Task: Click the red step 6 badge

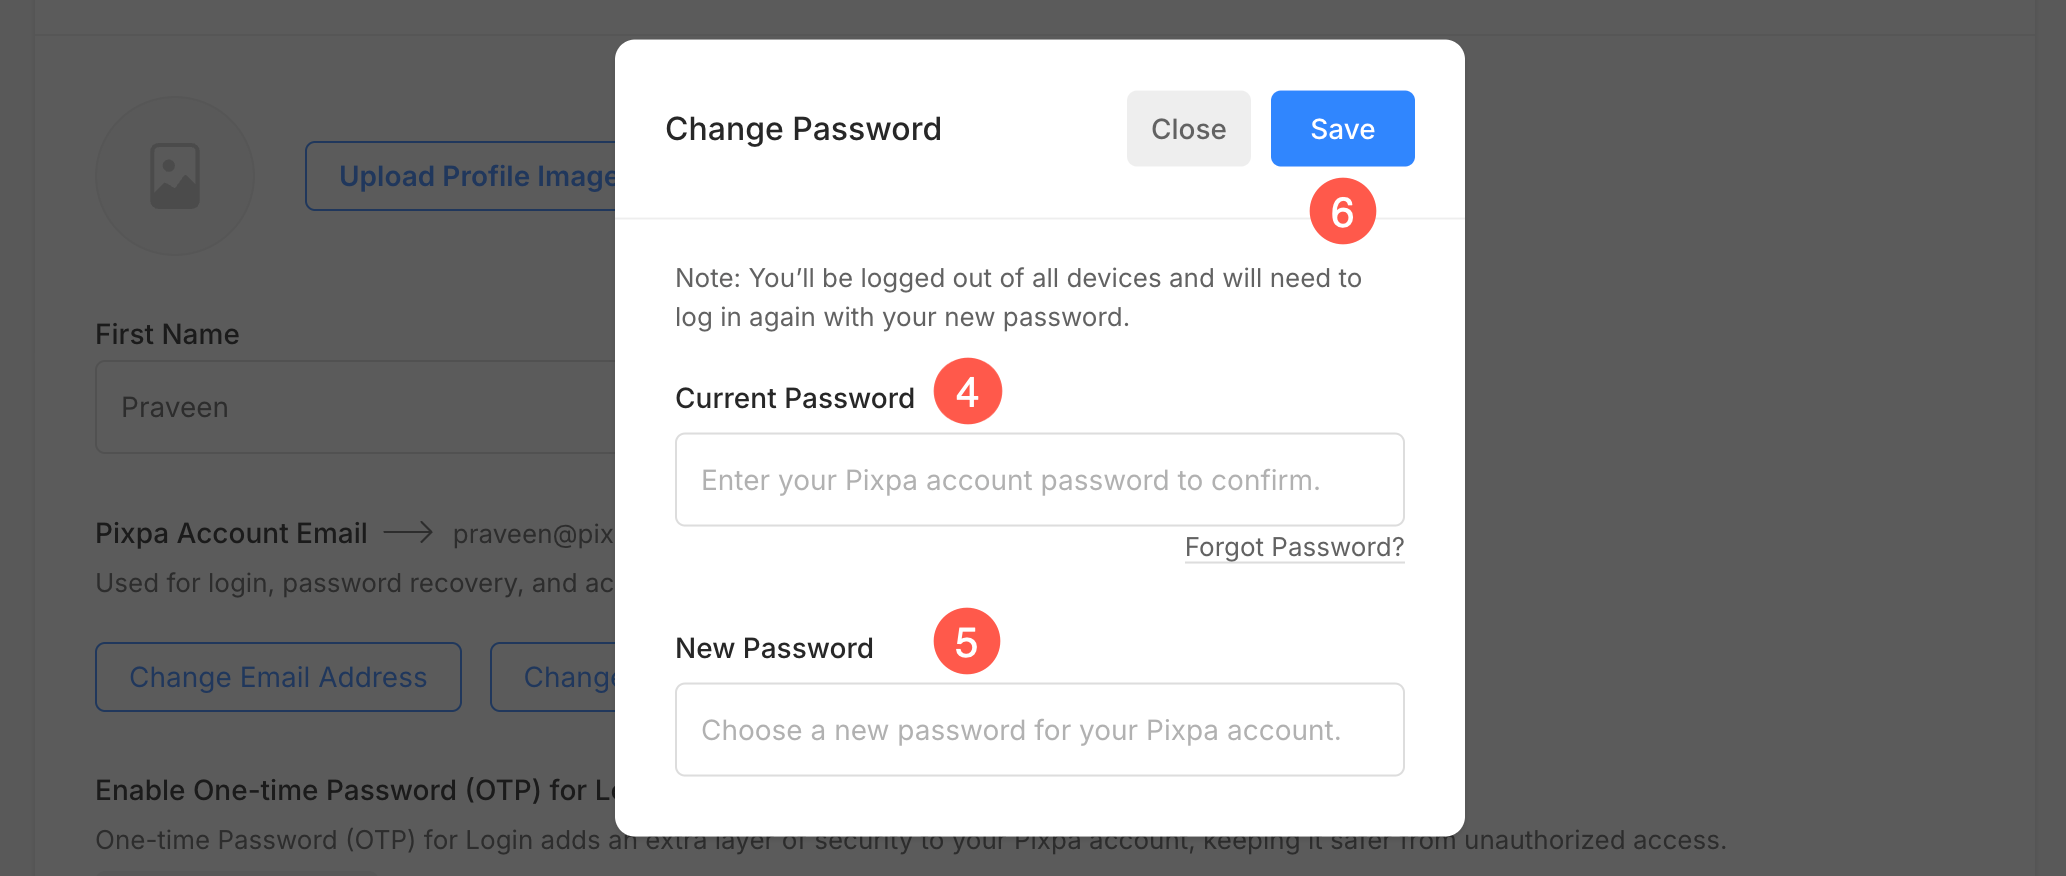Action: click(1342, 211)
